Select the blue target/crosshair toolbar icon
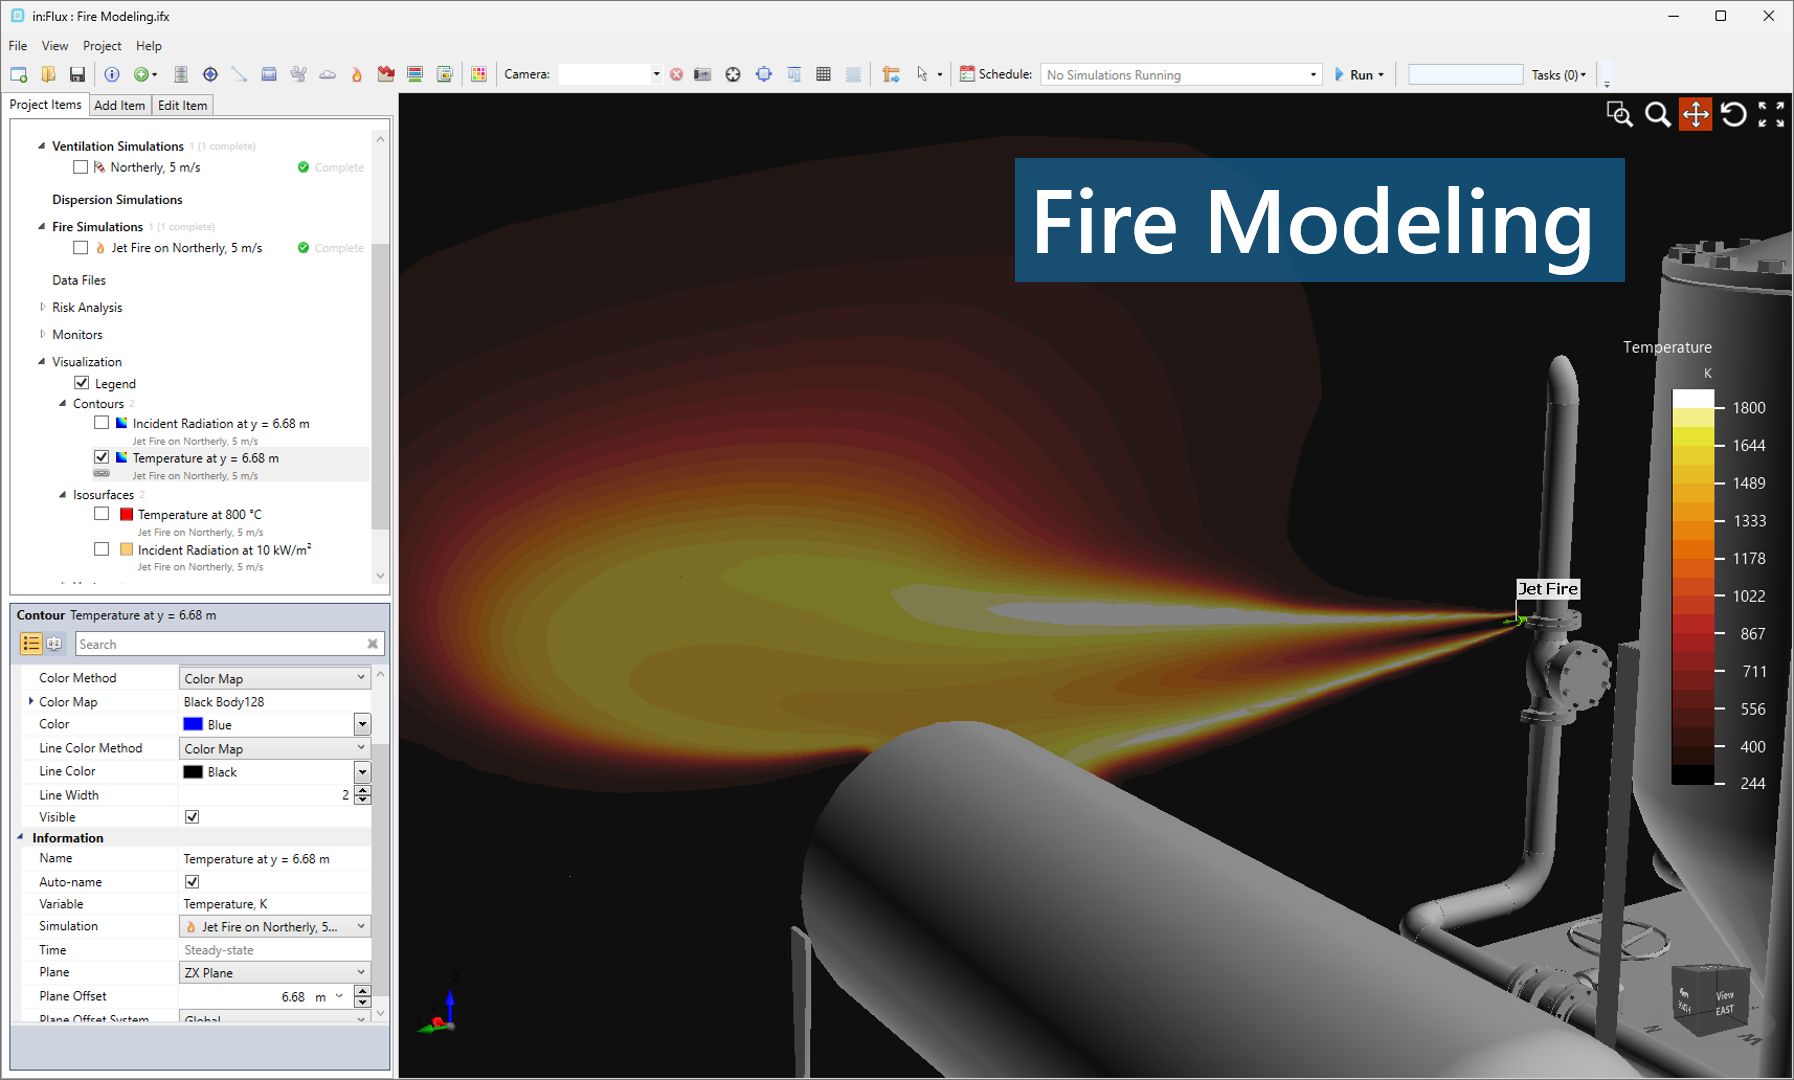The image size is (1794, 1080). [x=210, y=75]
